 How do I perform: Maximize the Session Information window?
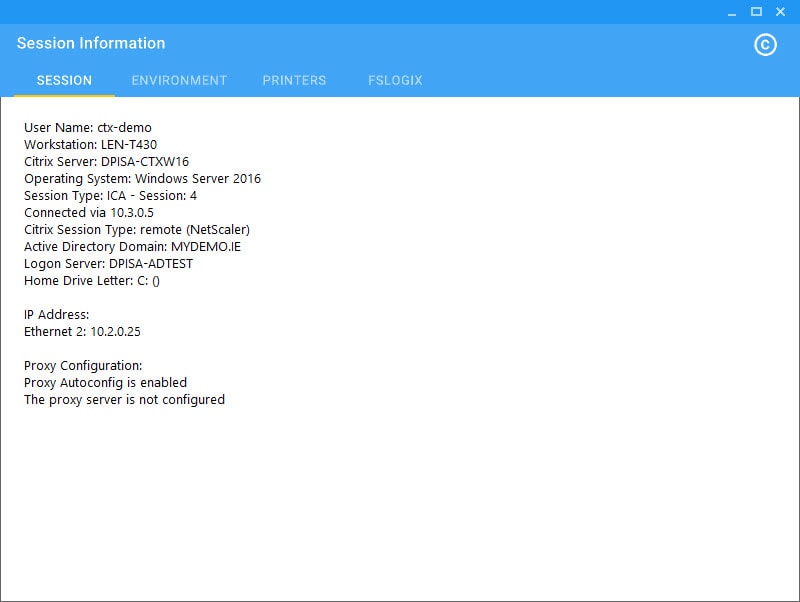(756, 12)
